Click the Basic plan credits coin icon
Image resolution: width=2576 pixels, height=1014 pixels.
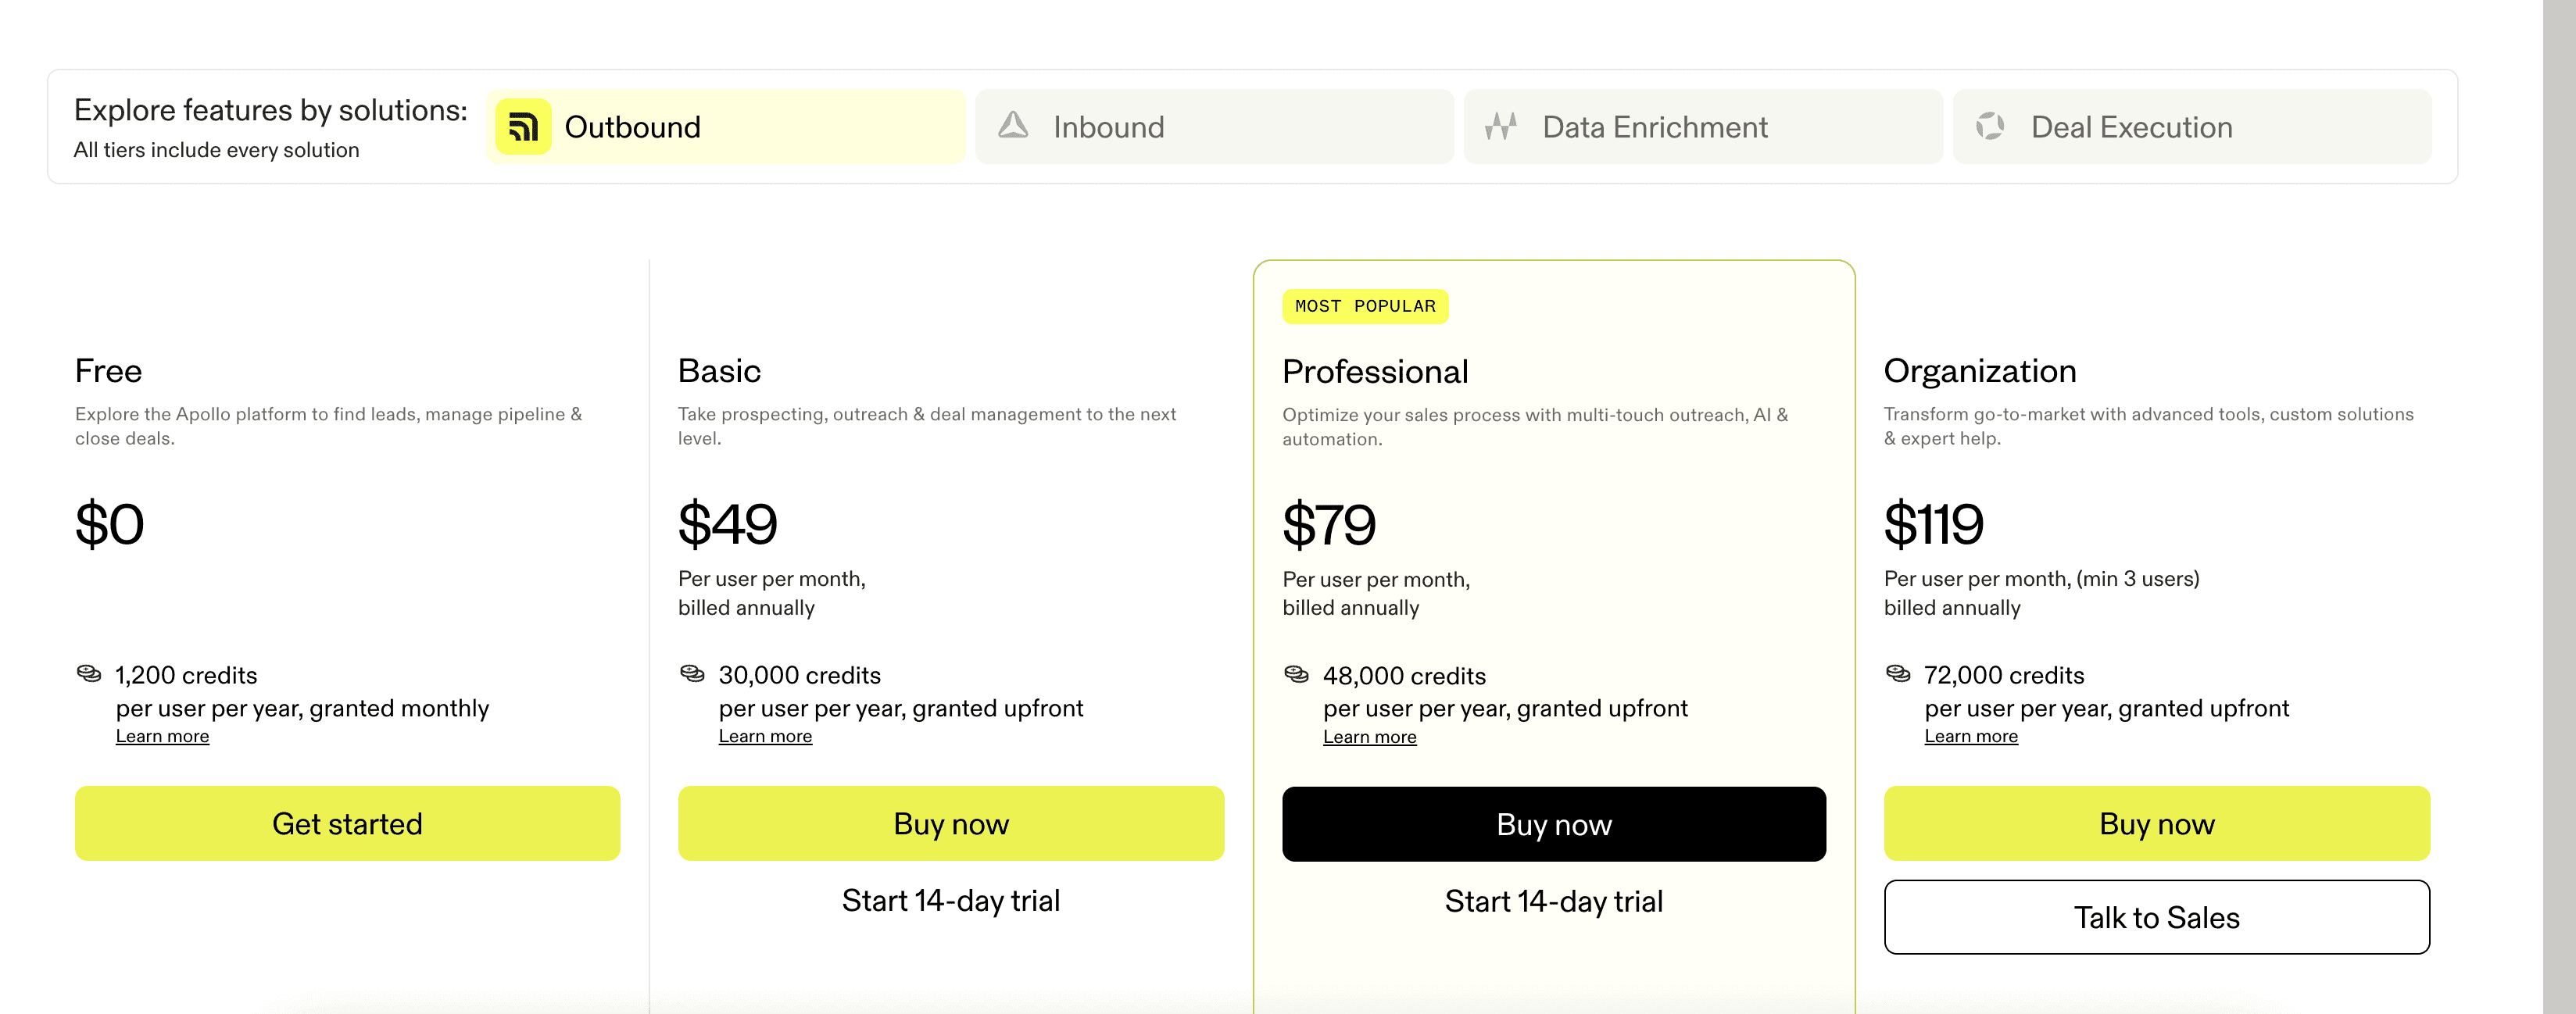click(692, 674)
